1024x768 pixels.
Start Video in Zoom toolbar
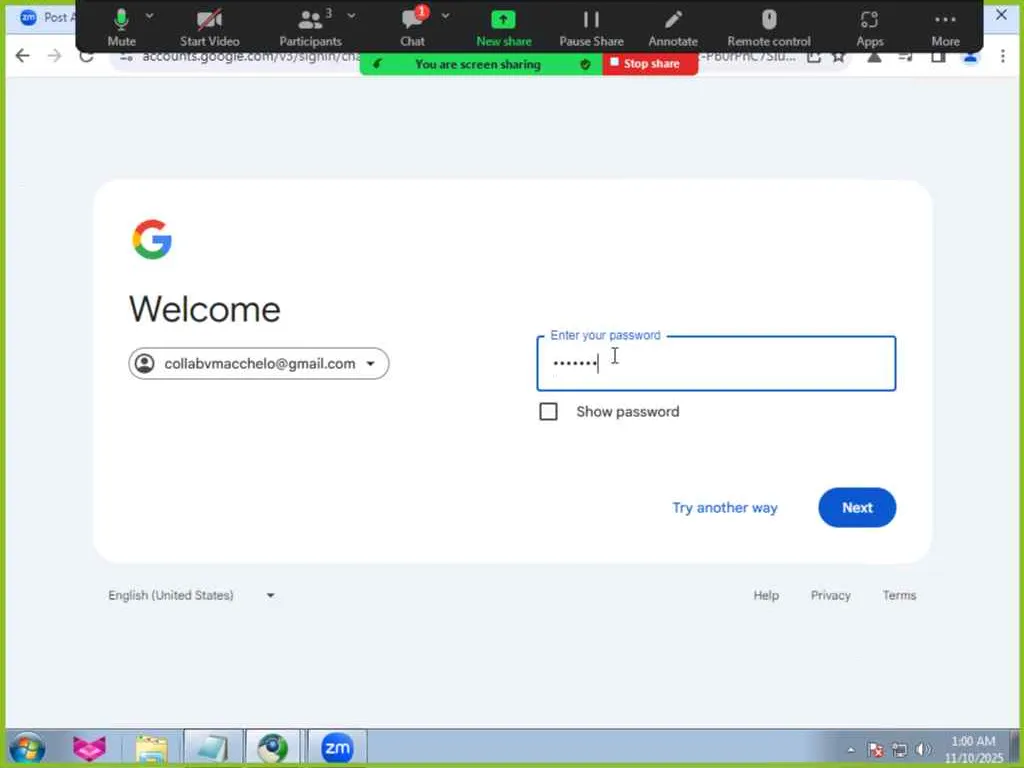coord(210,27)
